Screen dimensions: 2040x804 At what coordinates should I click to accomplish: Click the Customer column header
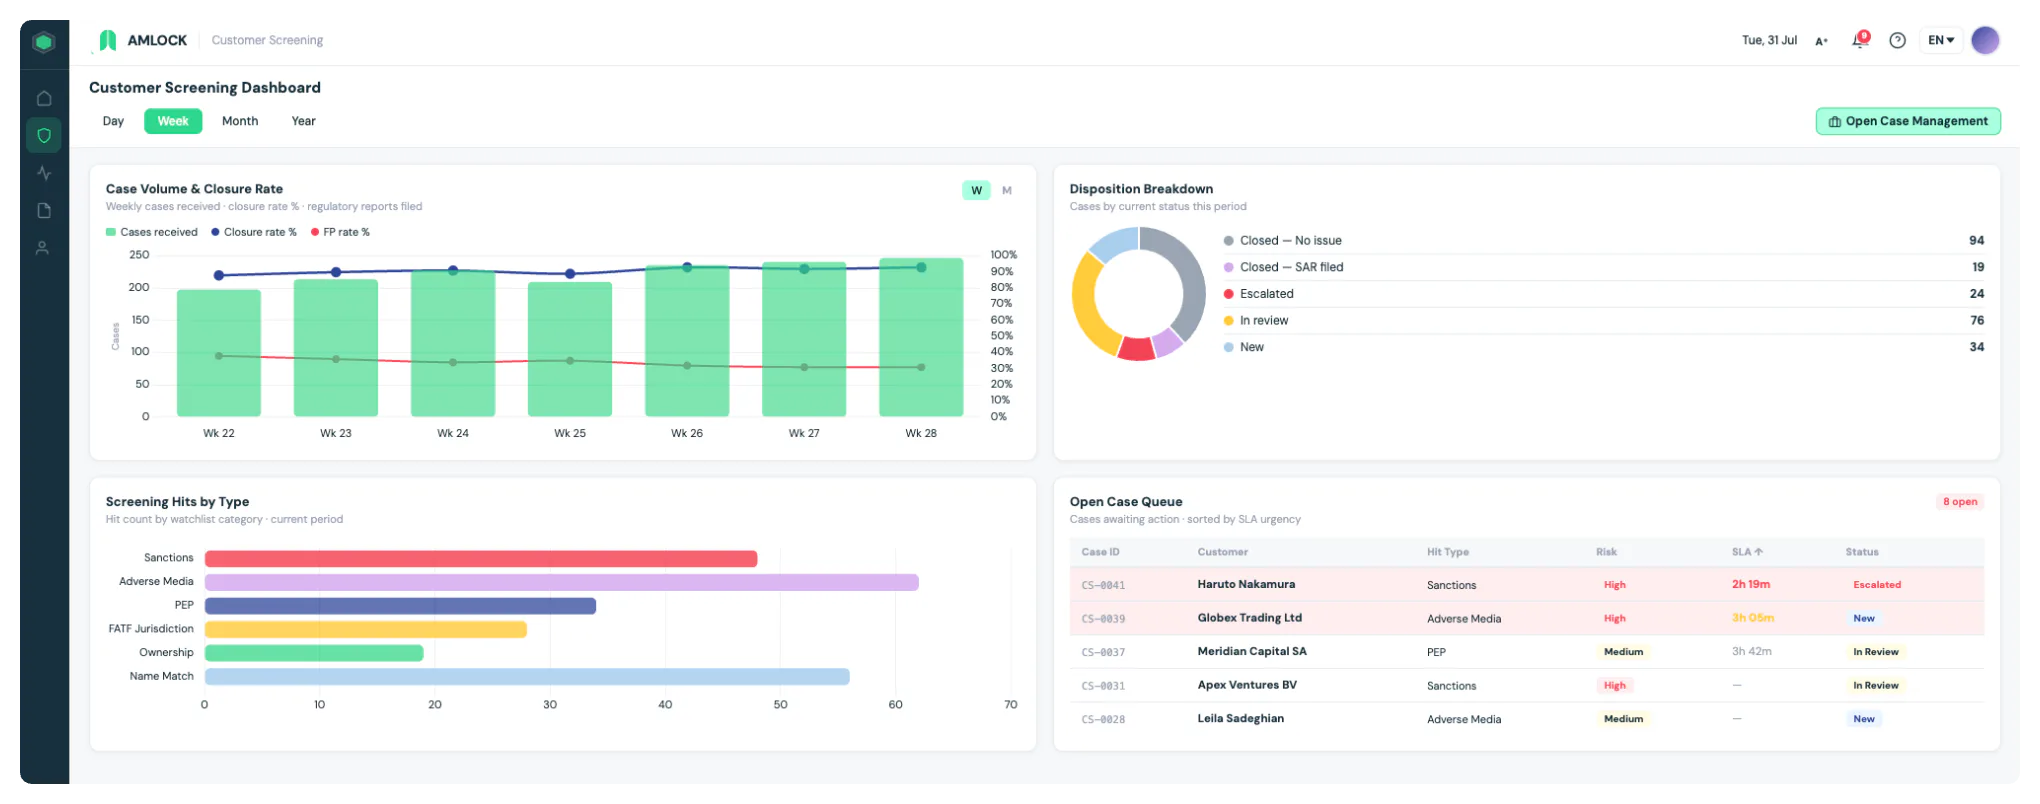coord(1222,552)
